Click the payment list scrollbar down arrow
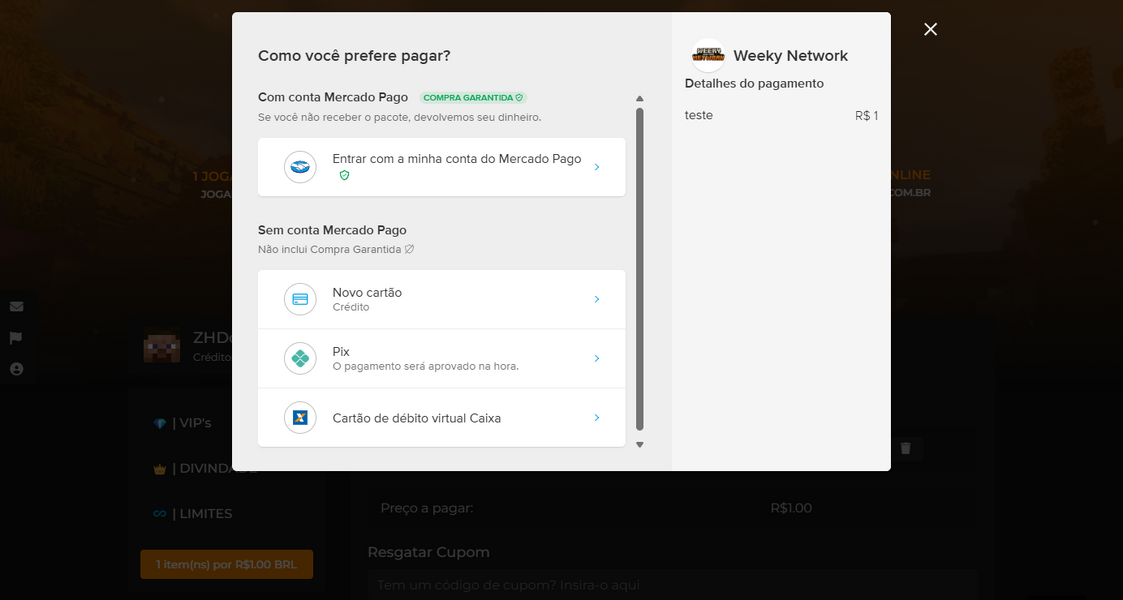The width and height of the screenshot is (1123, 600). (x=640, y=445)
